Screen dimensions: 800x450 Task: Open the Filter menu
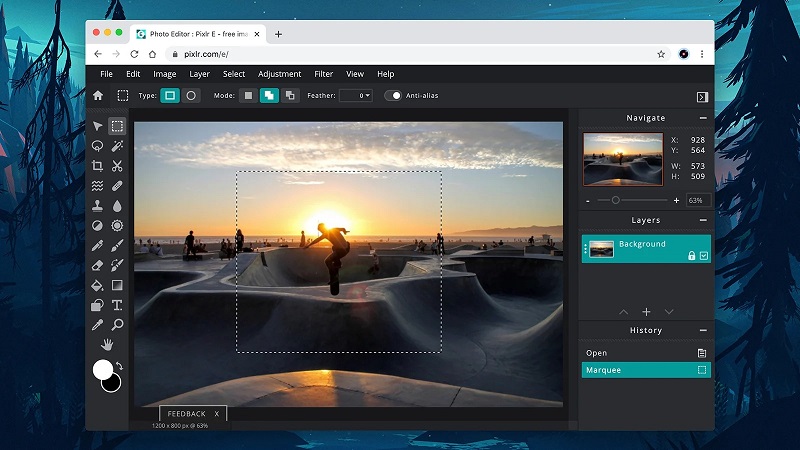click(323, 74)
